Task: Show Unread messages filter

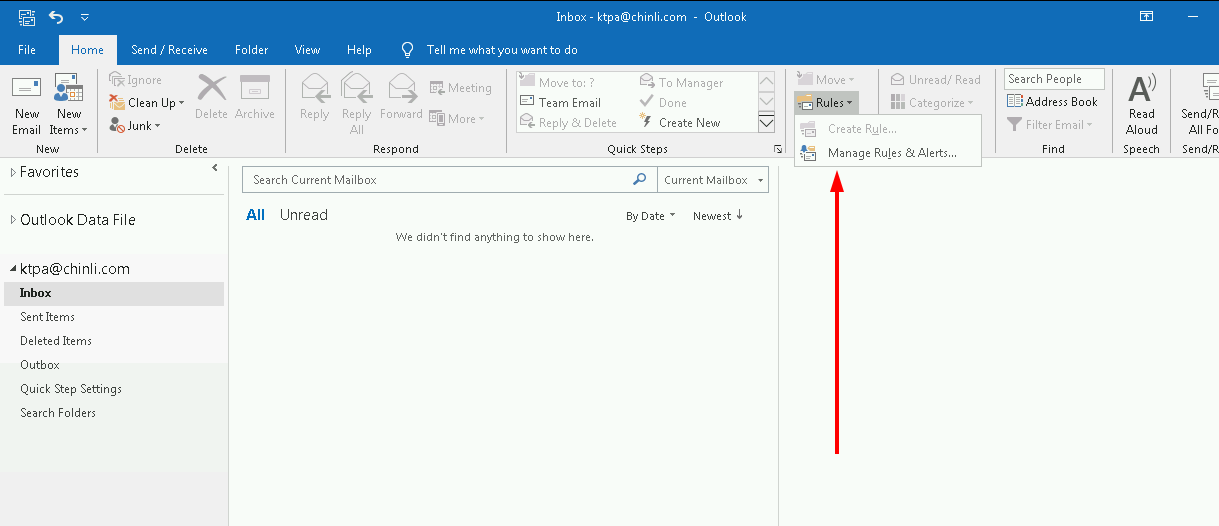Action: pyautogui.click(x=304, y=215)
